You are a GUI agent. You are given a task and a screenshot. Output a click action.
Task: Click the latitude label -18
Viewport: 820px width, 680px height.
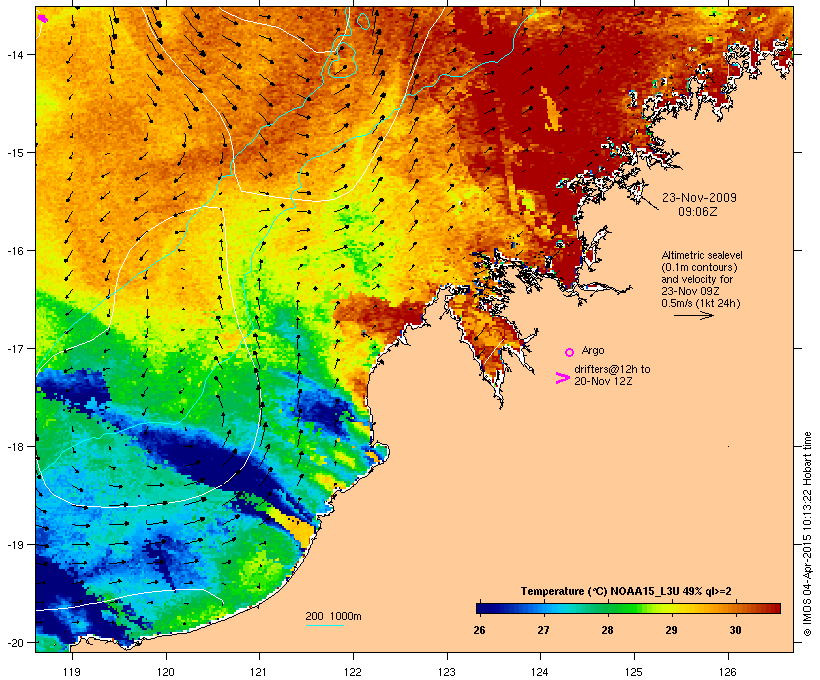(14, 446)
